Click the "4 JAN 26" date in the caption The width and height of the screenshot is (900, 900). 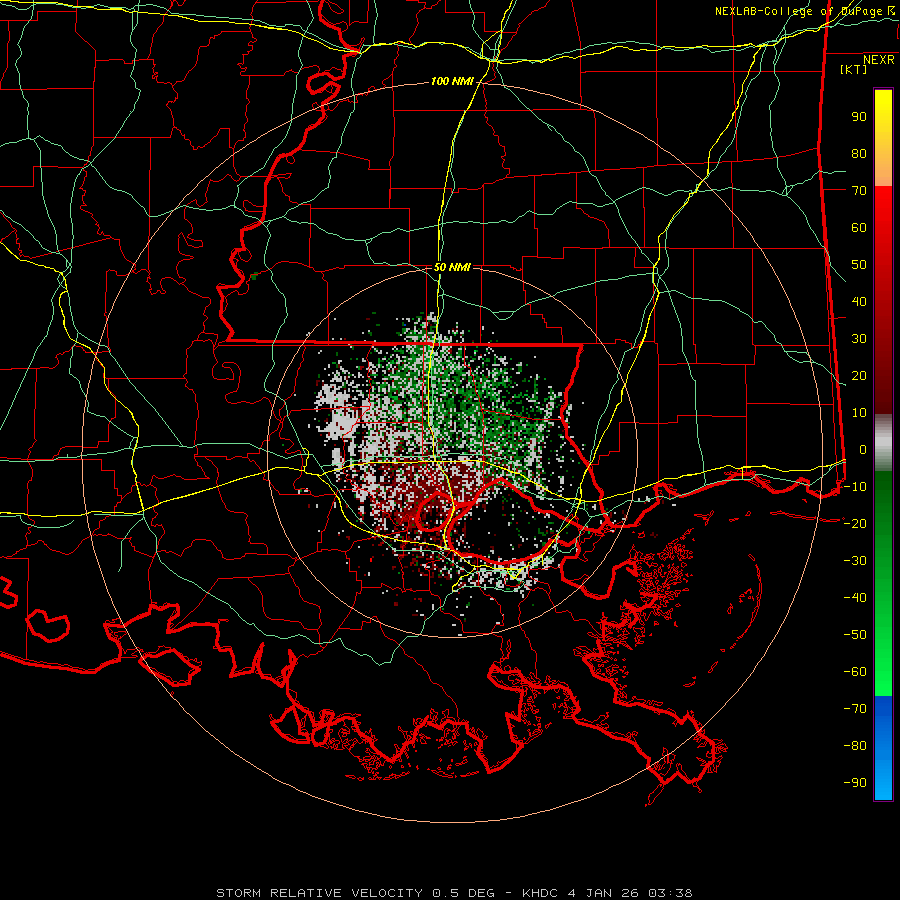click(603, 893)
